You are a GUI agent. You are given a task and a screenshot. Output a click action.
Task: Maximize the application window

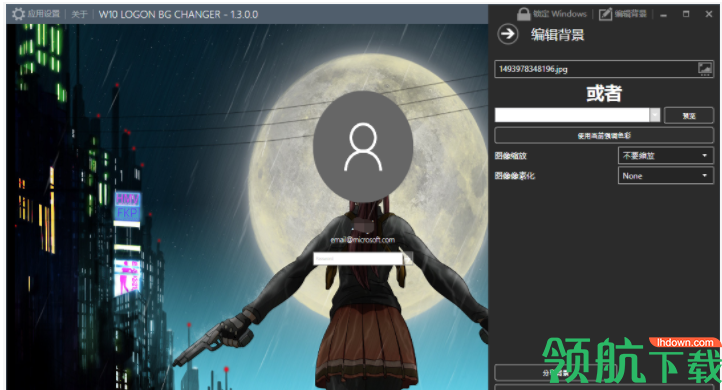coord(686,14)
